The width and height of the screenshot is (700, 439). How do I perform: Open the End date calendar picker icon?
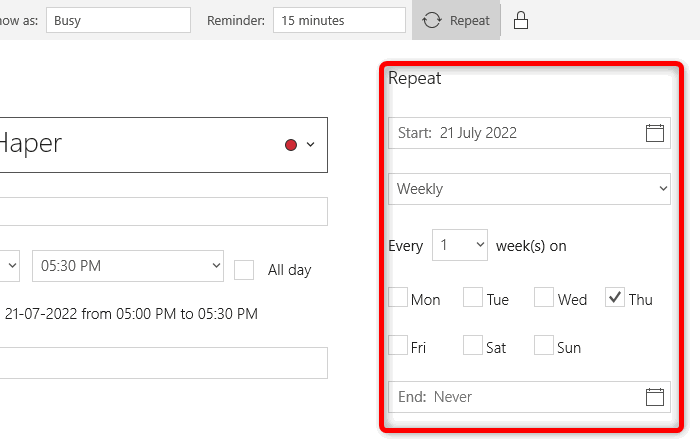click(x=654, y=397)
